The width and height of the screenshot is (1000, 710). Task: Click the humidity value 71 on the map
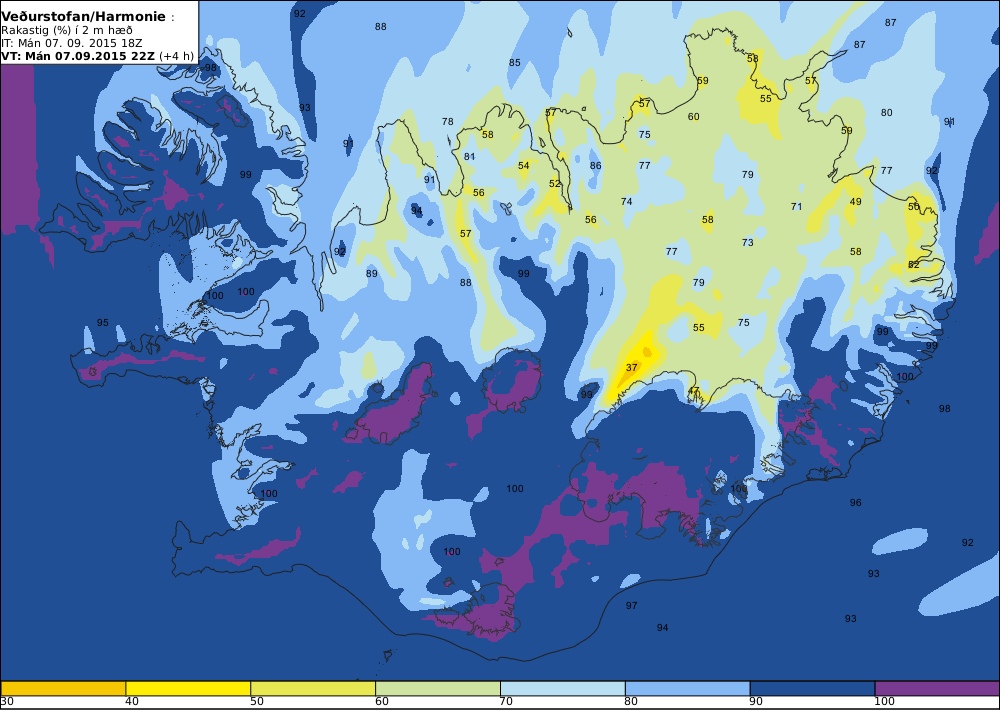pos(796,207)
